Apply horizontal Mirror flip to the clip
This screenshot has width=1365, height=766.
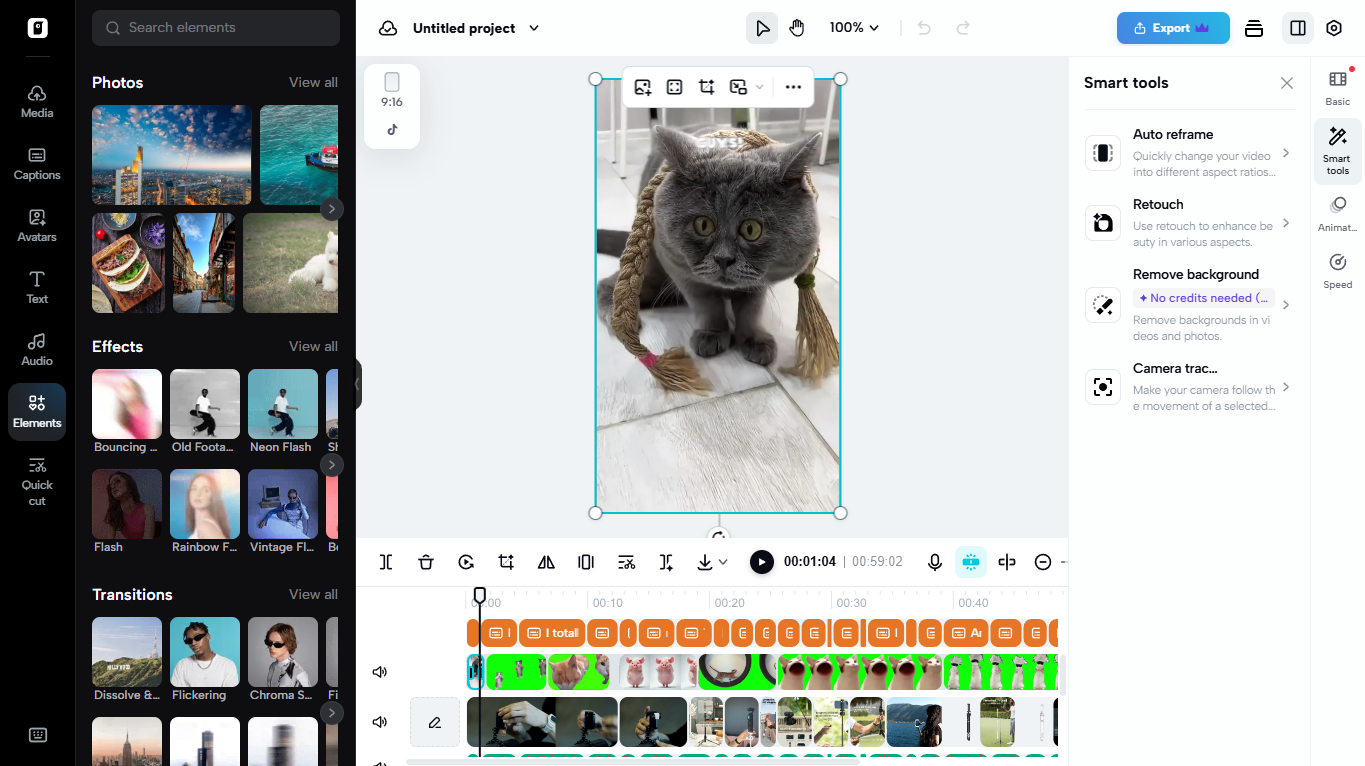546,561
